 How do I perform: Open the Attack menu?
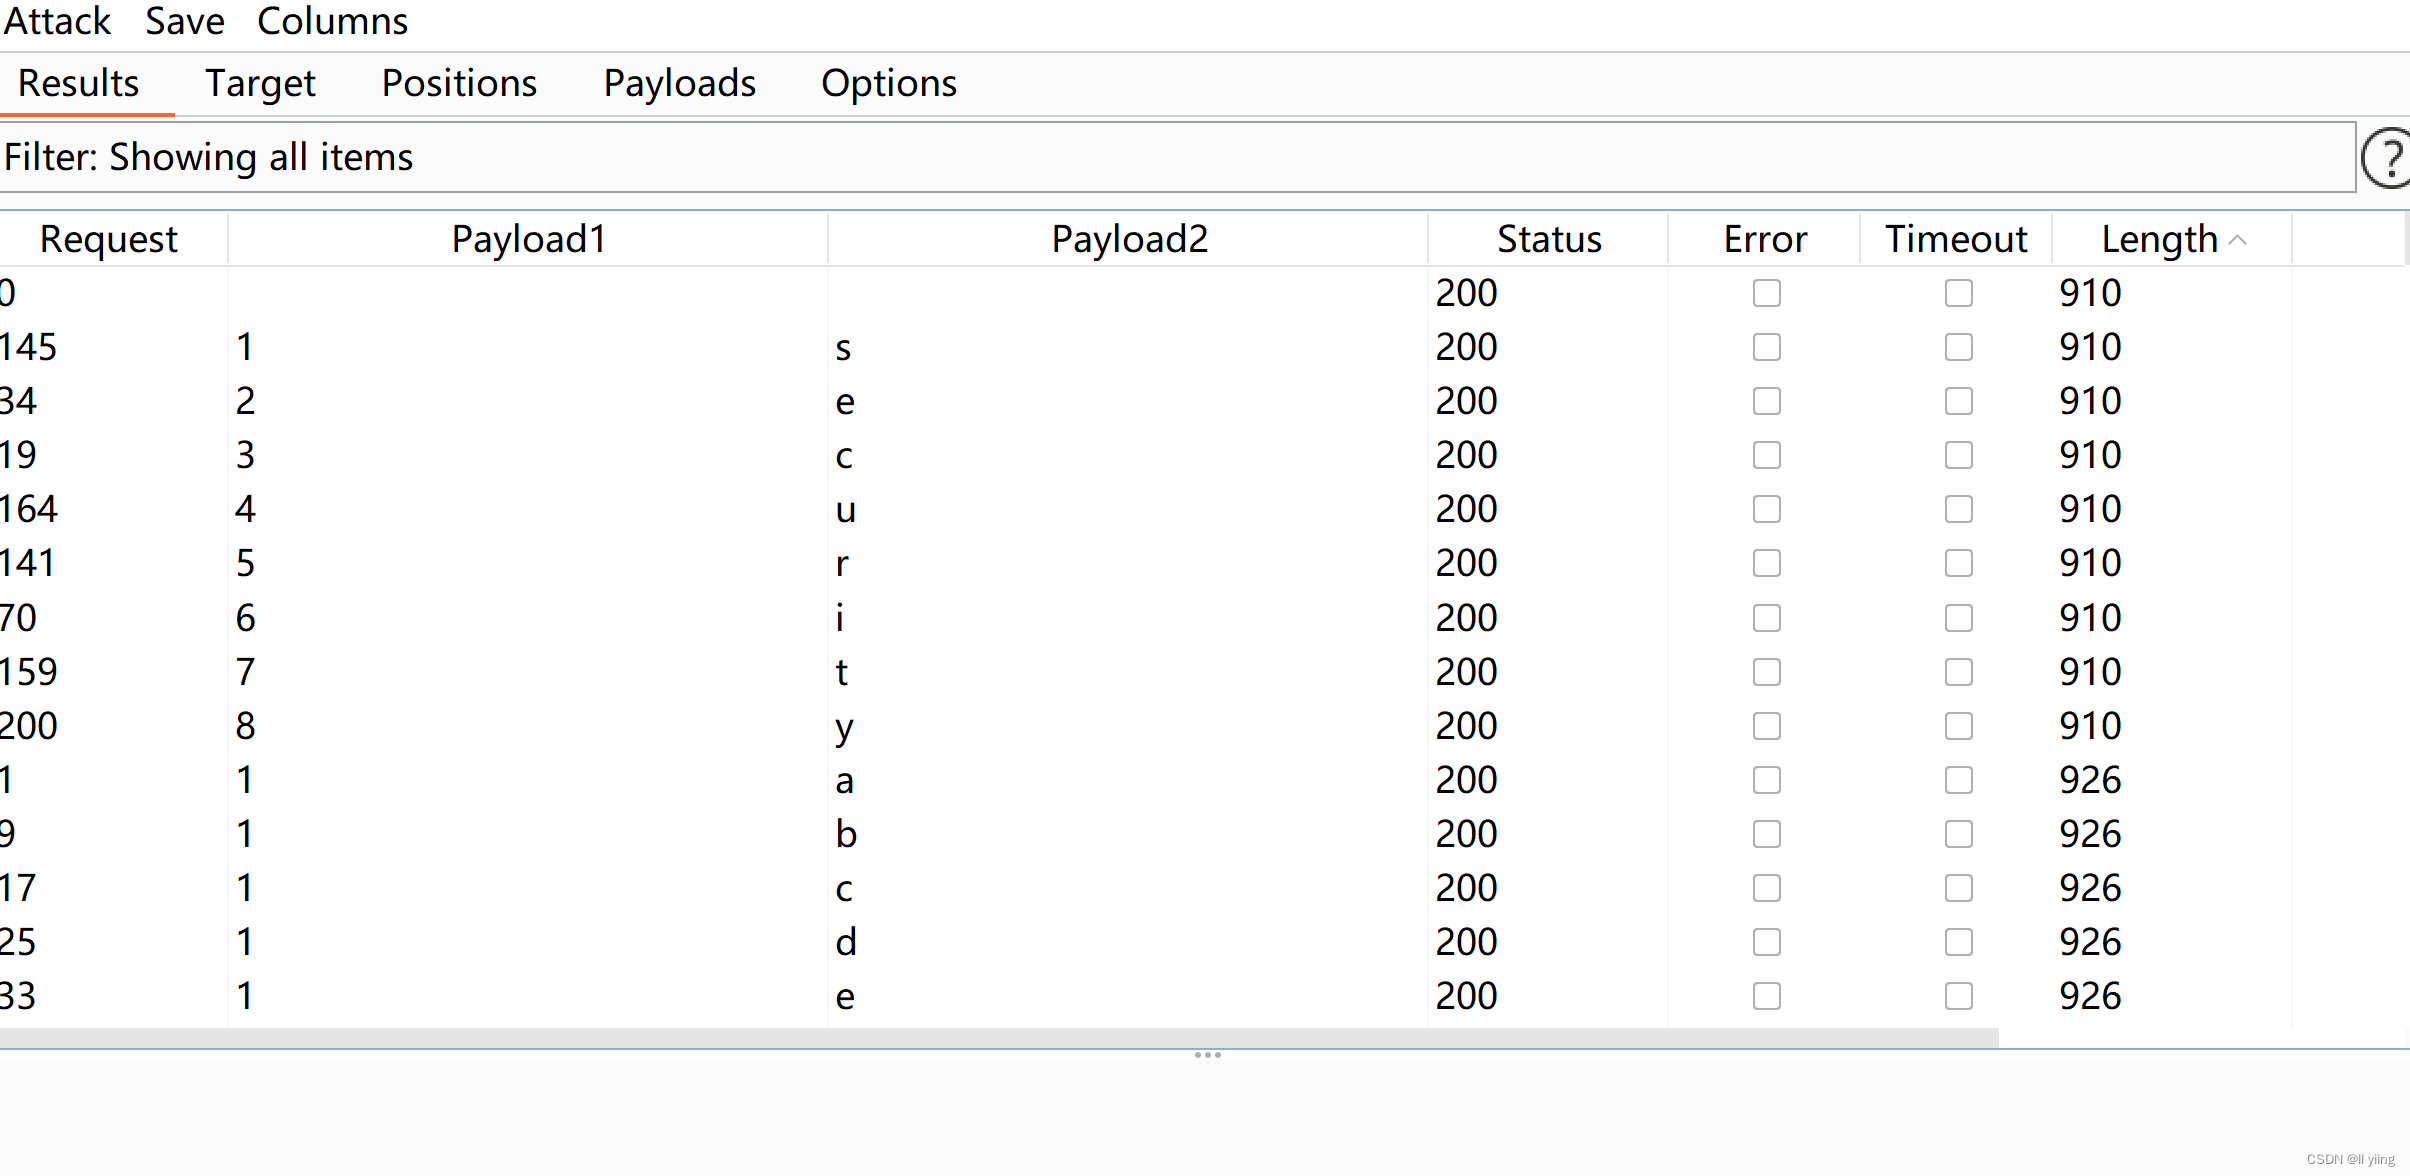pyautogui.click(x=57, y=21)
